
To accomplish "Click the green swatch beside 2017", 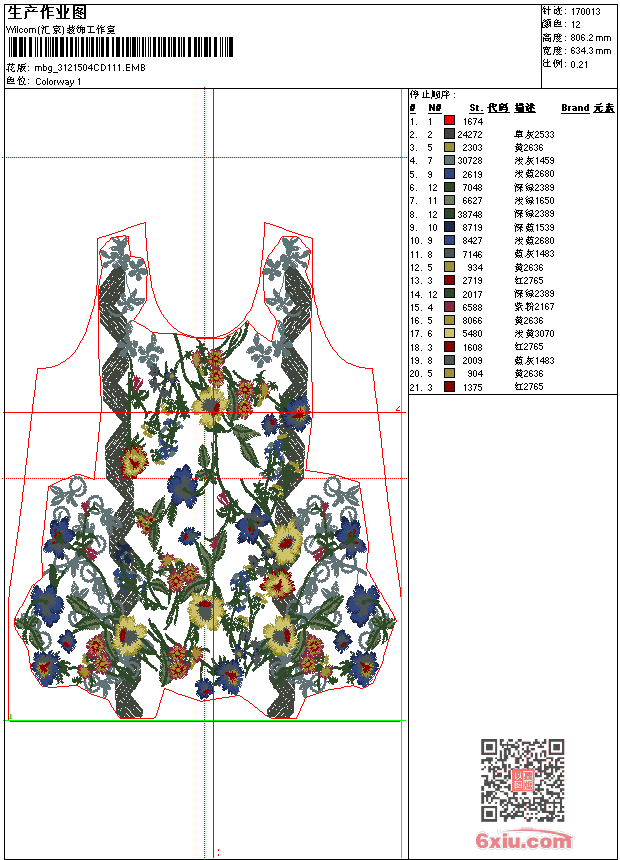I will (x=449, y=293).
